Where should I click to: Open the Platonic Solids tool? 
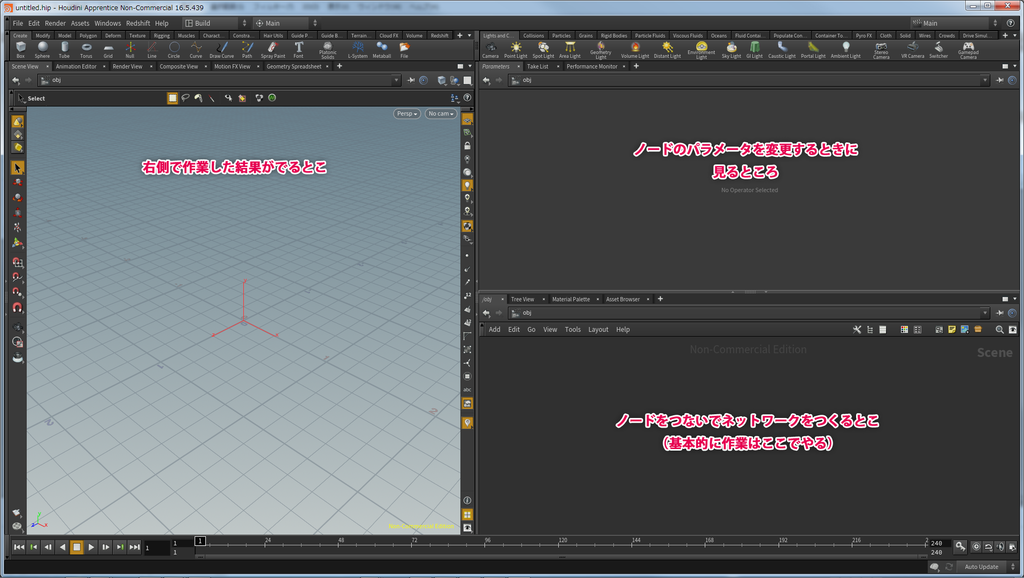coord(328,50)
